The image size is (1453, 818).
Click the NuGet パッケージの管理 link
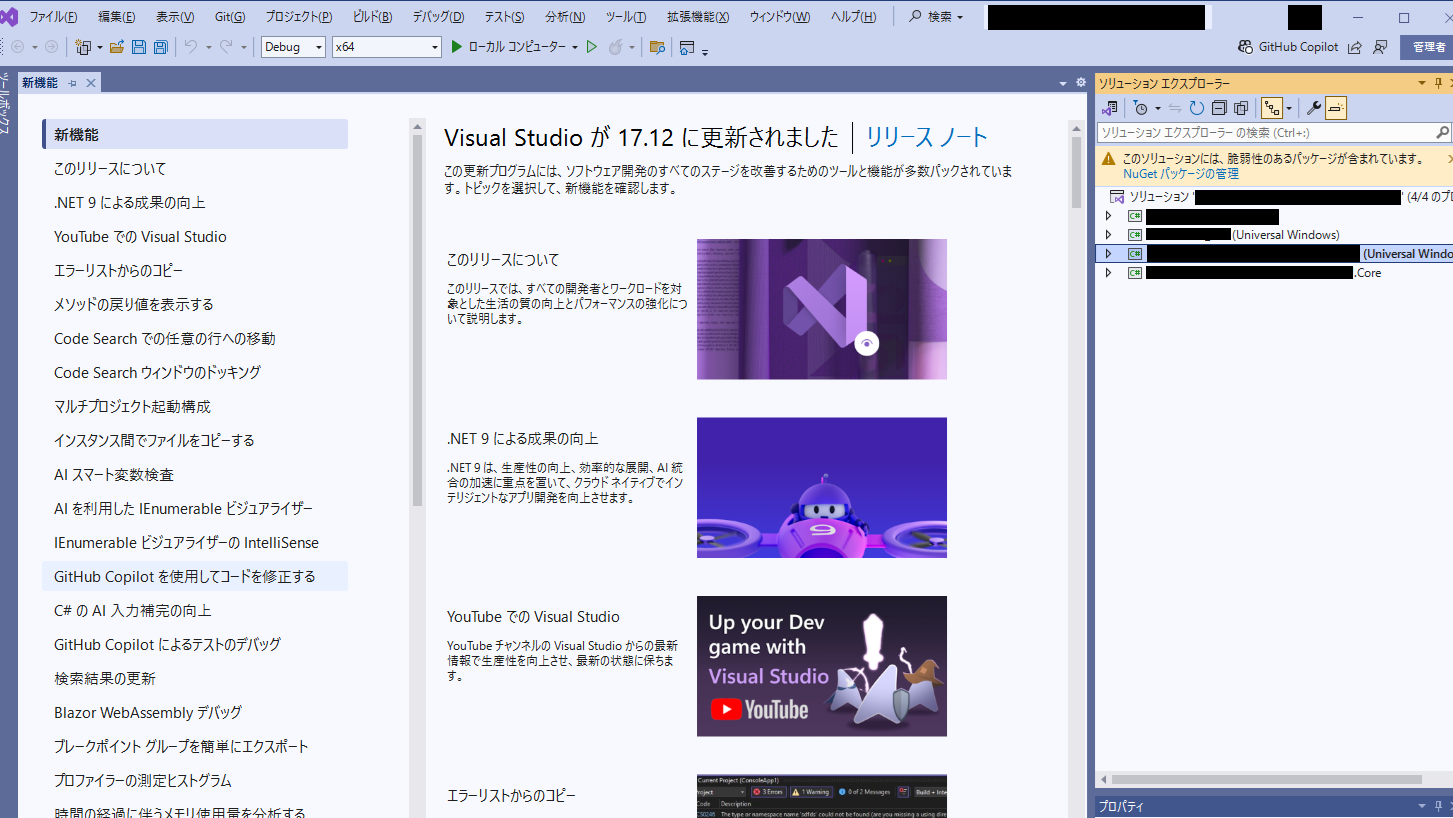[1181, 174]
